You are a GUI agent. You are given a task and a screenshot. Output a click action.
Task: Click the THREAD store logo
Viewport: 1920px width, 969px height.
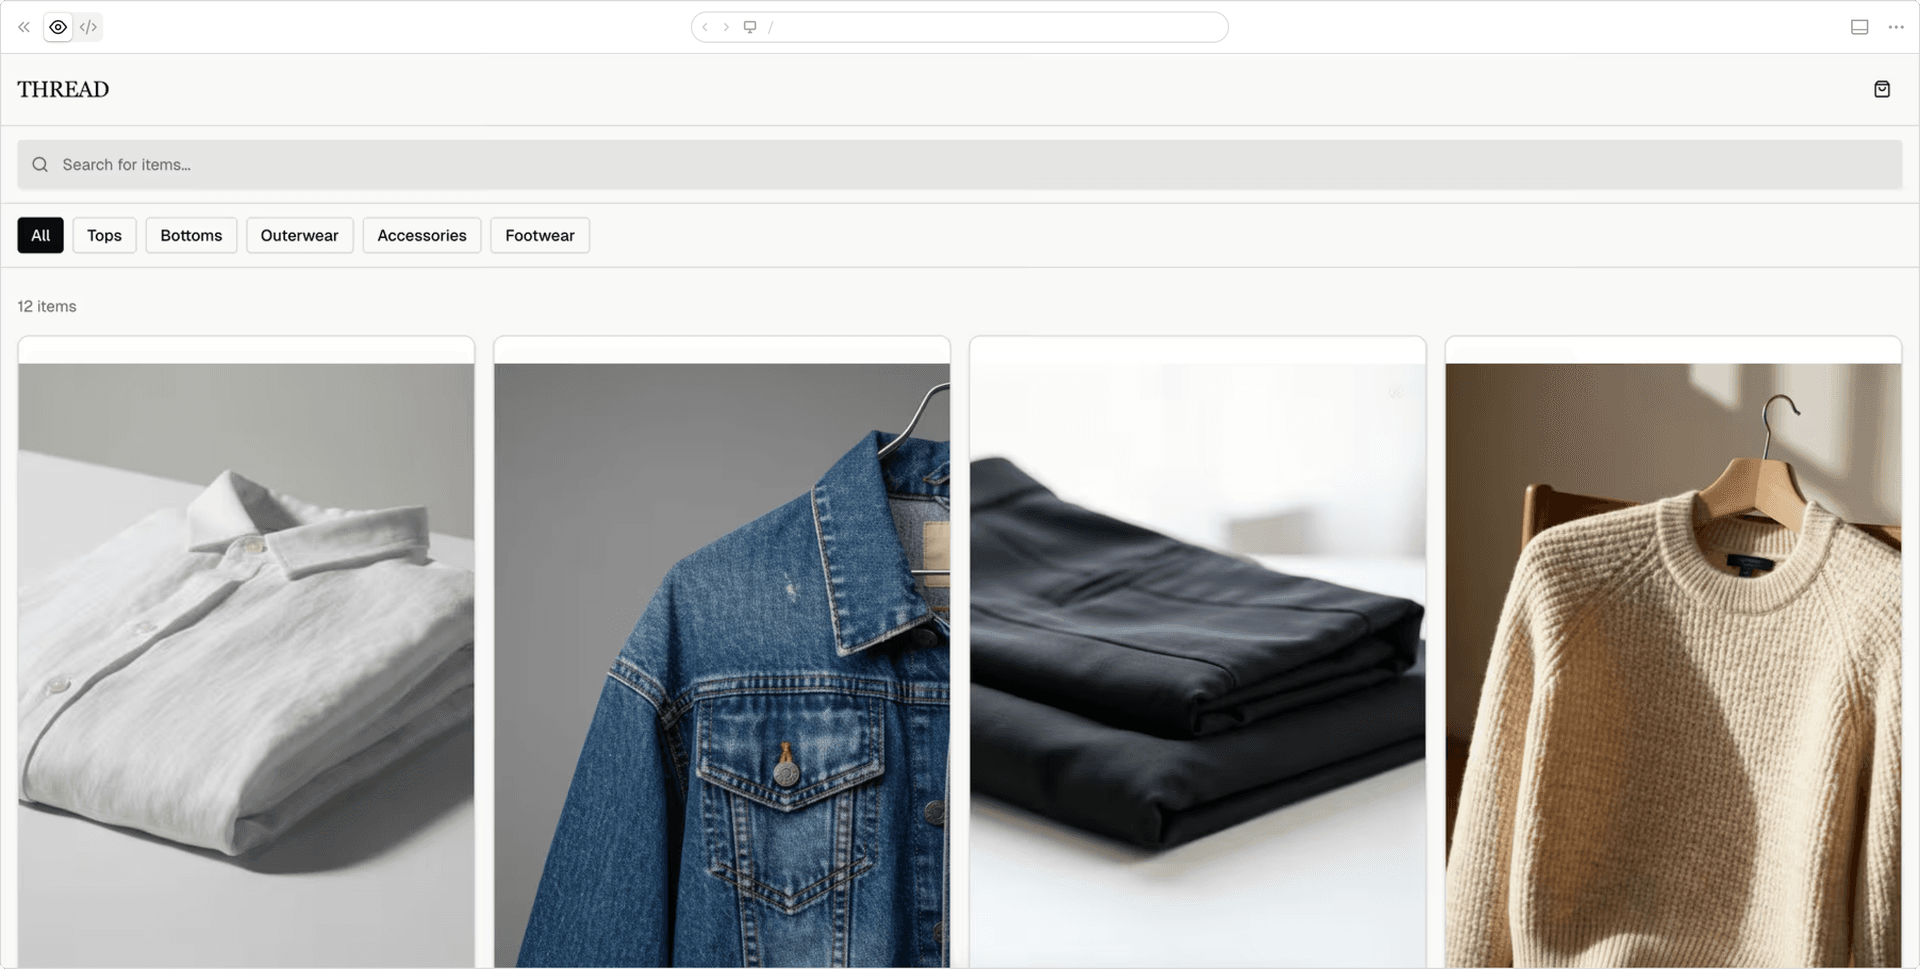pyautogui.click(x=63, y=89)
